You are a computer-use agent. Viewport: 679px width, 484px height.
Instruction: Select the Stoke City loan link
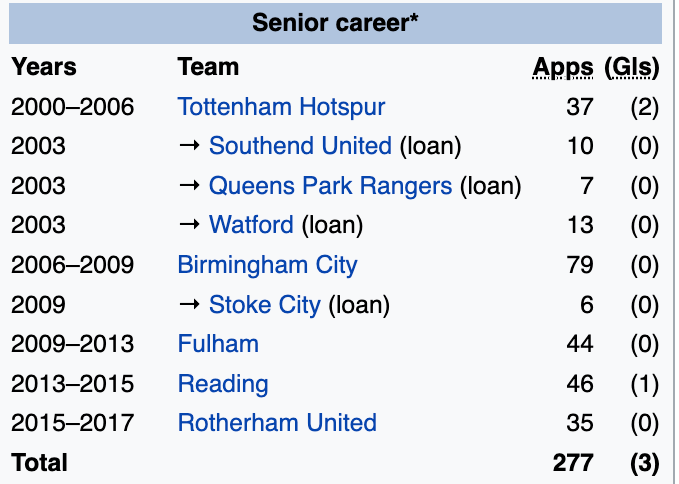[265, 305]
